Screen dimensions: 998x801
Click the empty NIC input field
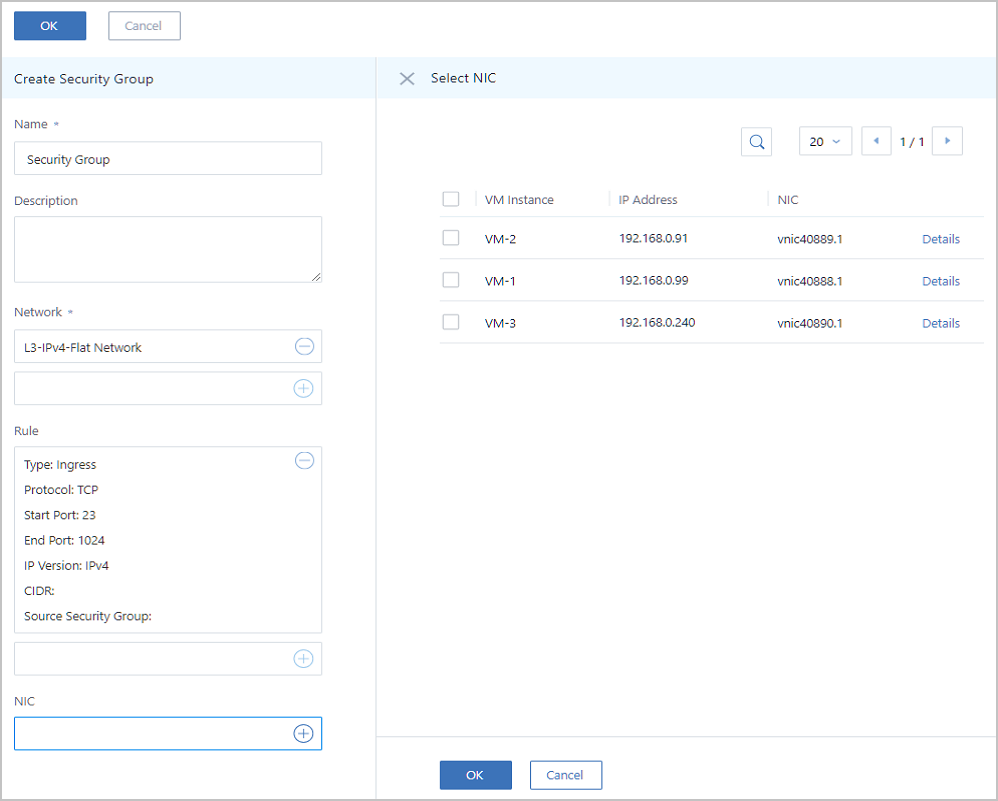tap(168, 734)
